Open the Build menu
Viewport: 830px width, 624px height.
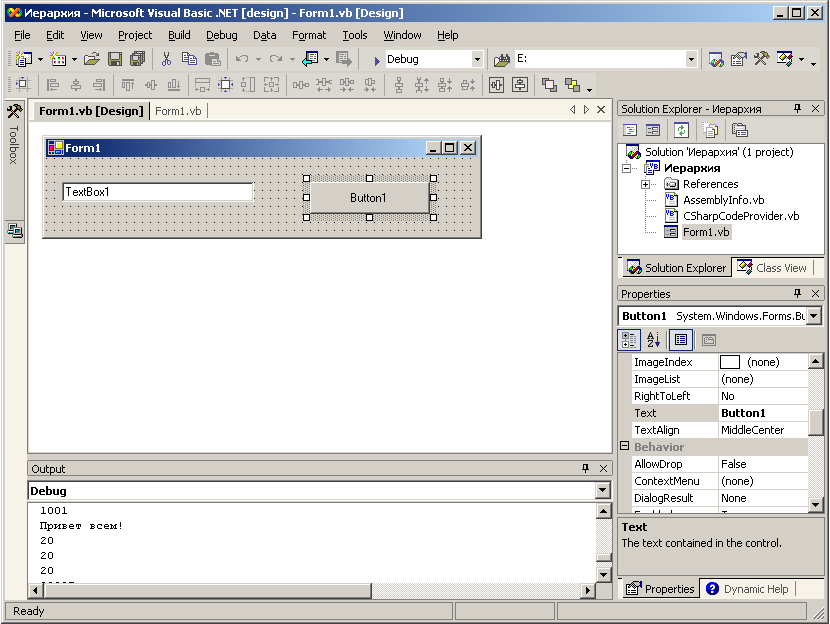pyautogui.click(x=179, y=35)
